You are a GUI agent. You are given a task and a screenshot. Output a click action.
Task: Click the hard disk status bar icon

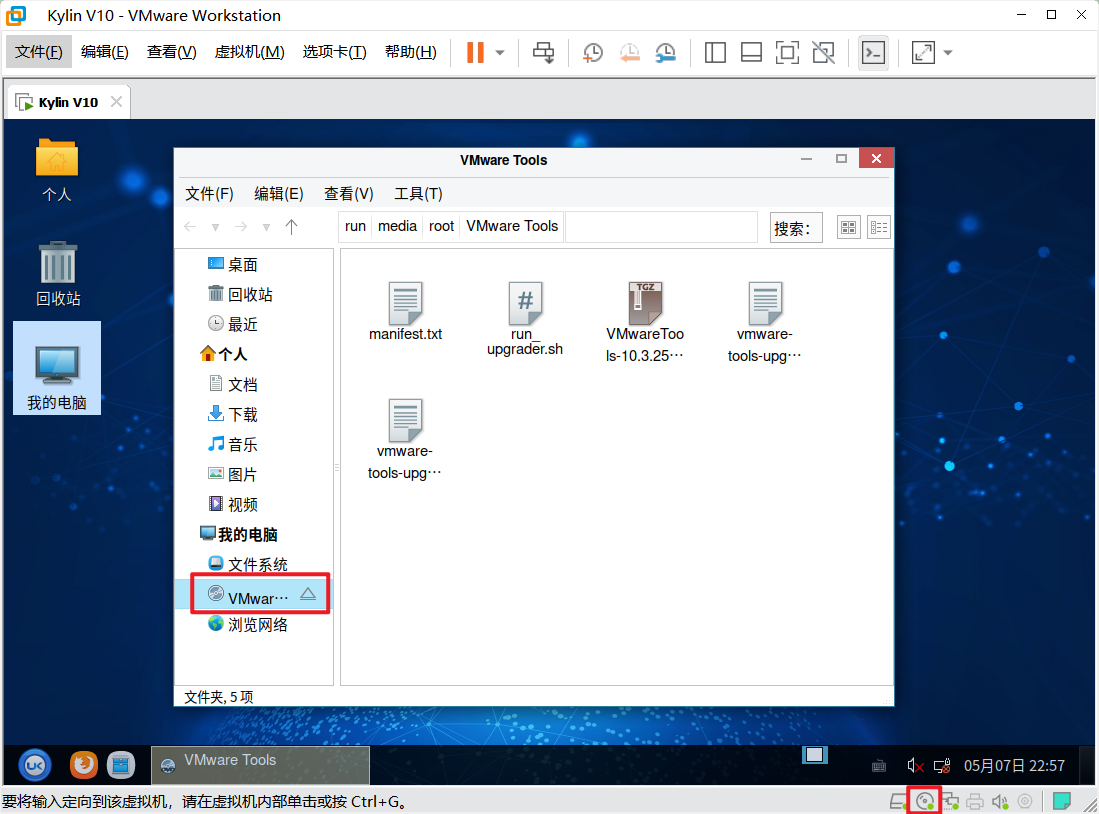(x=898, y=801)
